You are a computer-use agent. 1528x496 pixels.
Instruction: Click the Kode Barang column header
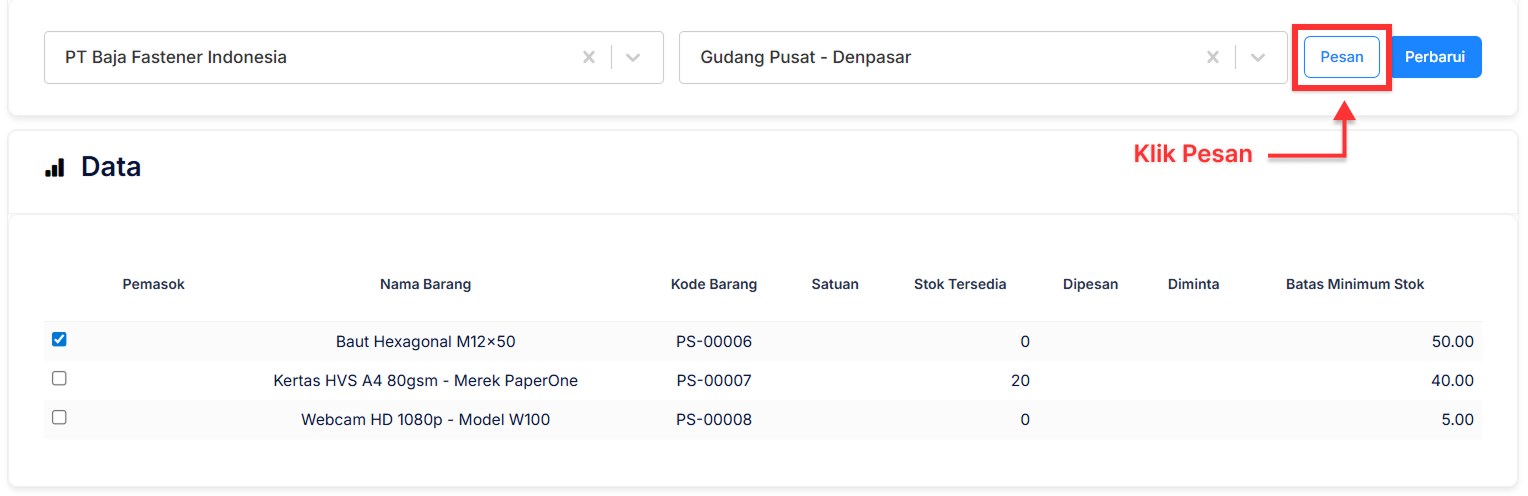[x=713, y=284]
